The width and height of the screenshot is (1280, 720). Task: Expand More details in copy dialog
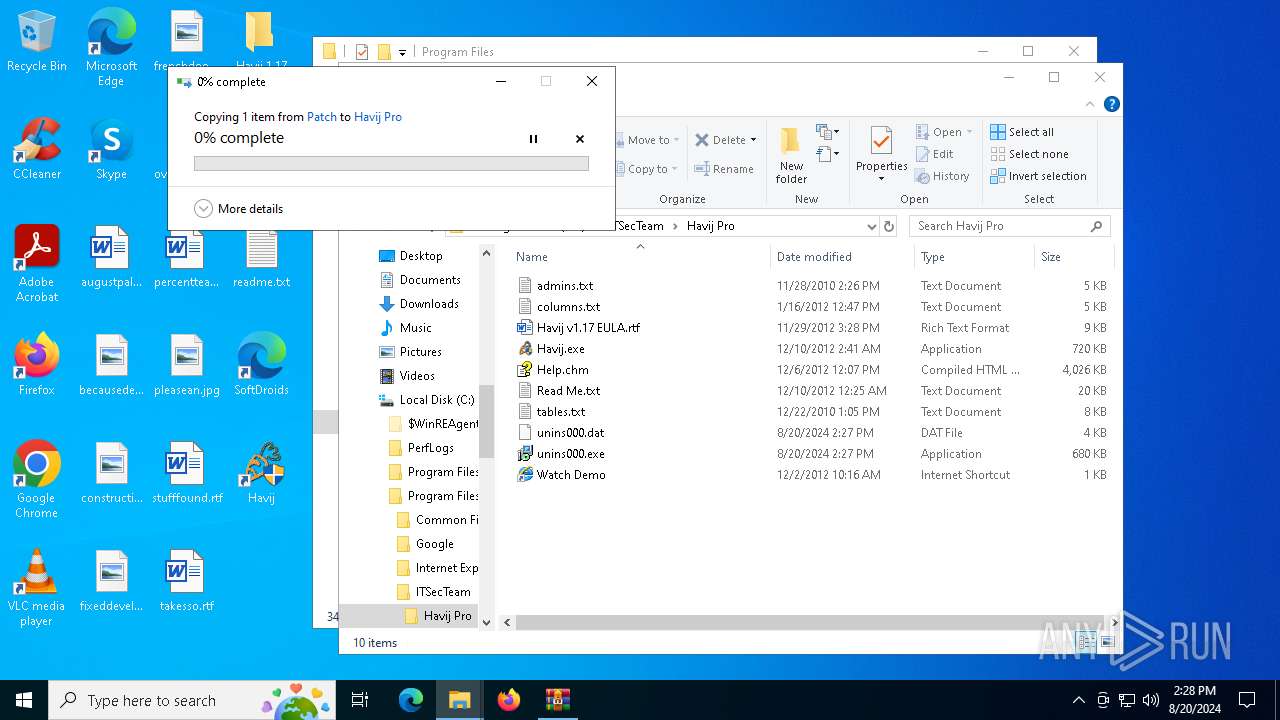point(238,209)
